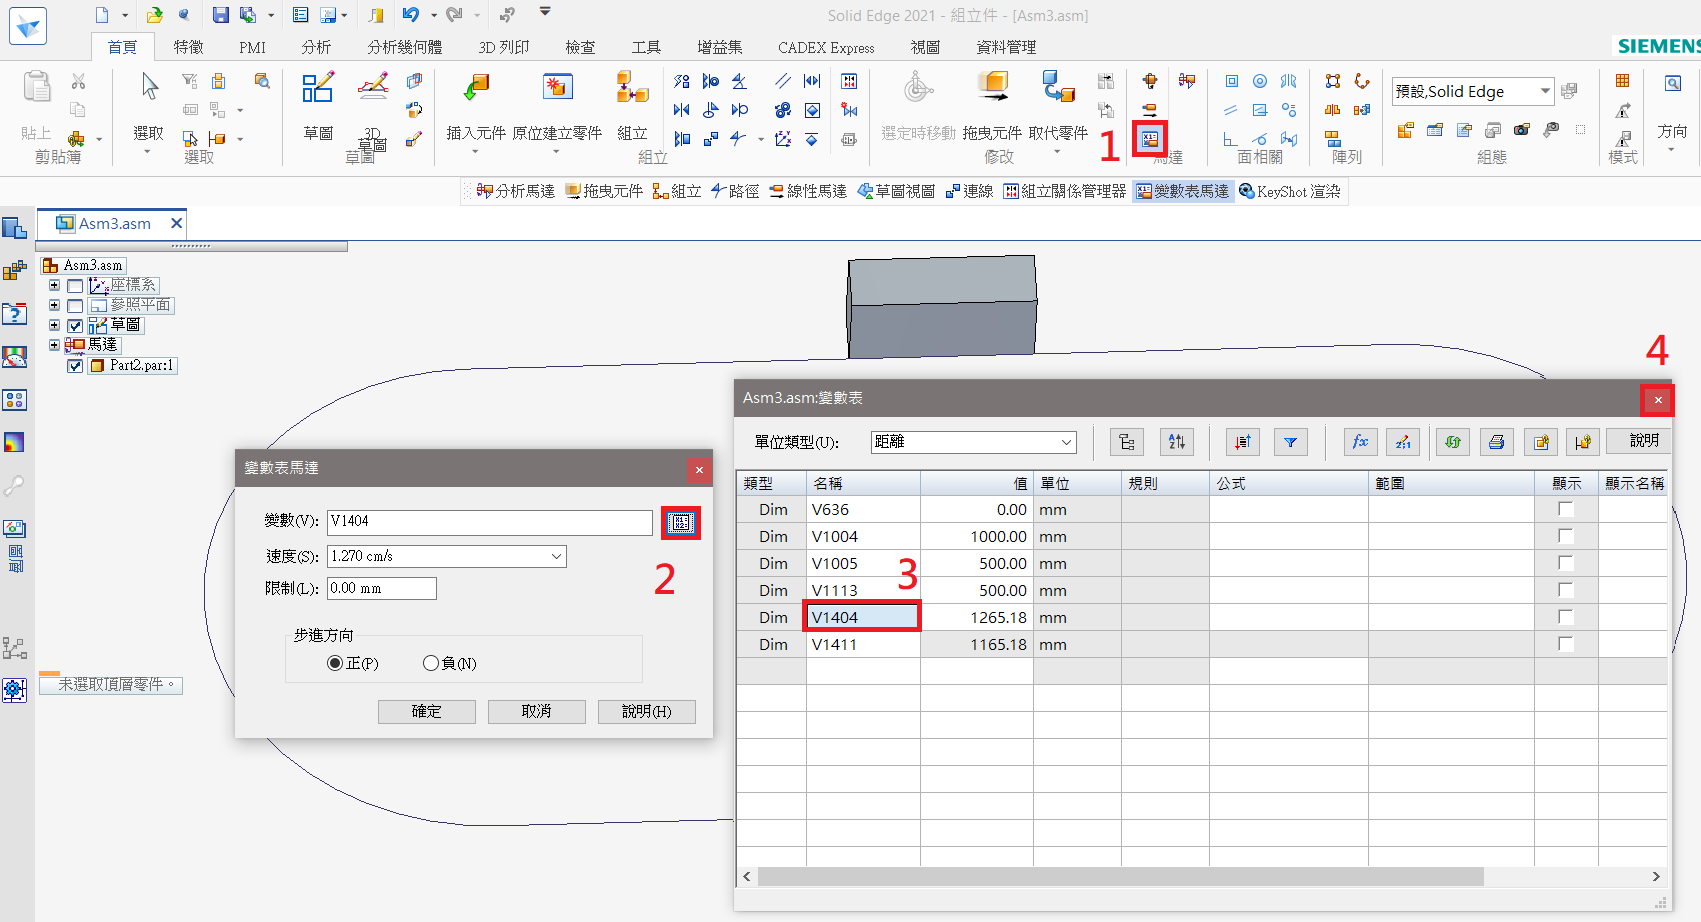Click the refresh update icon in variable table
Viewport: 1701px width, 922px height.
(1453, 441)
